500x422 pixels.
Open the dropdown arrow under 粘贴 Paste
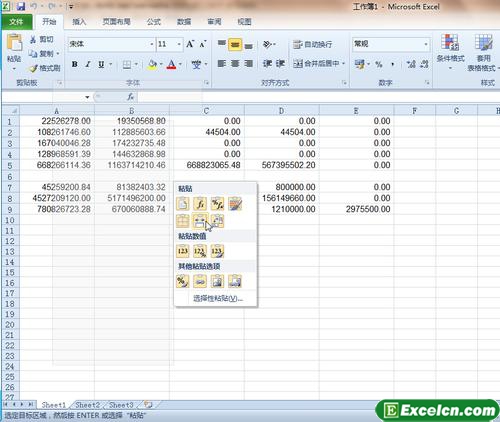(x=14, y=69)
